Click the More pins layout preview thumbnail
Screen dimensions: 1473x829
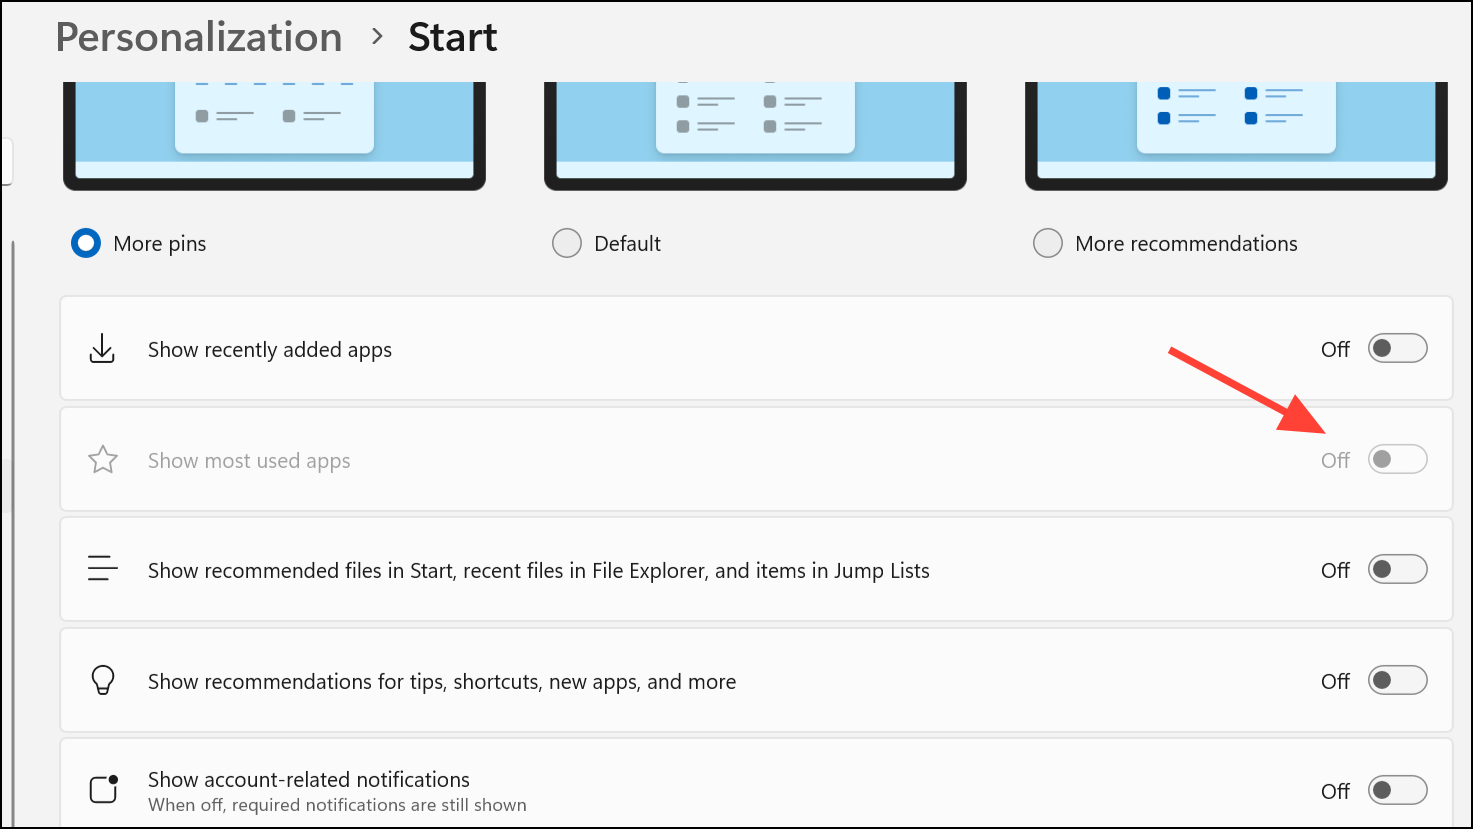coord(274,134)
